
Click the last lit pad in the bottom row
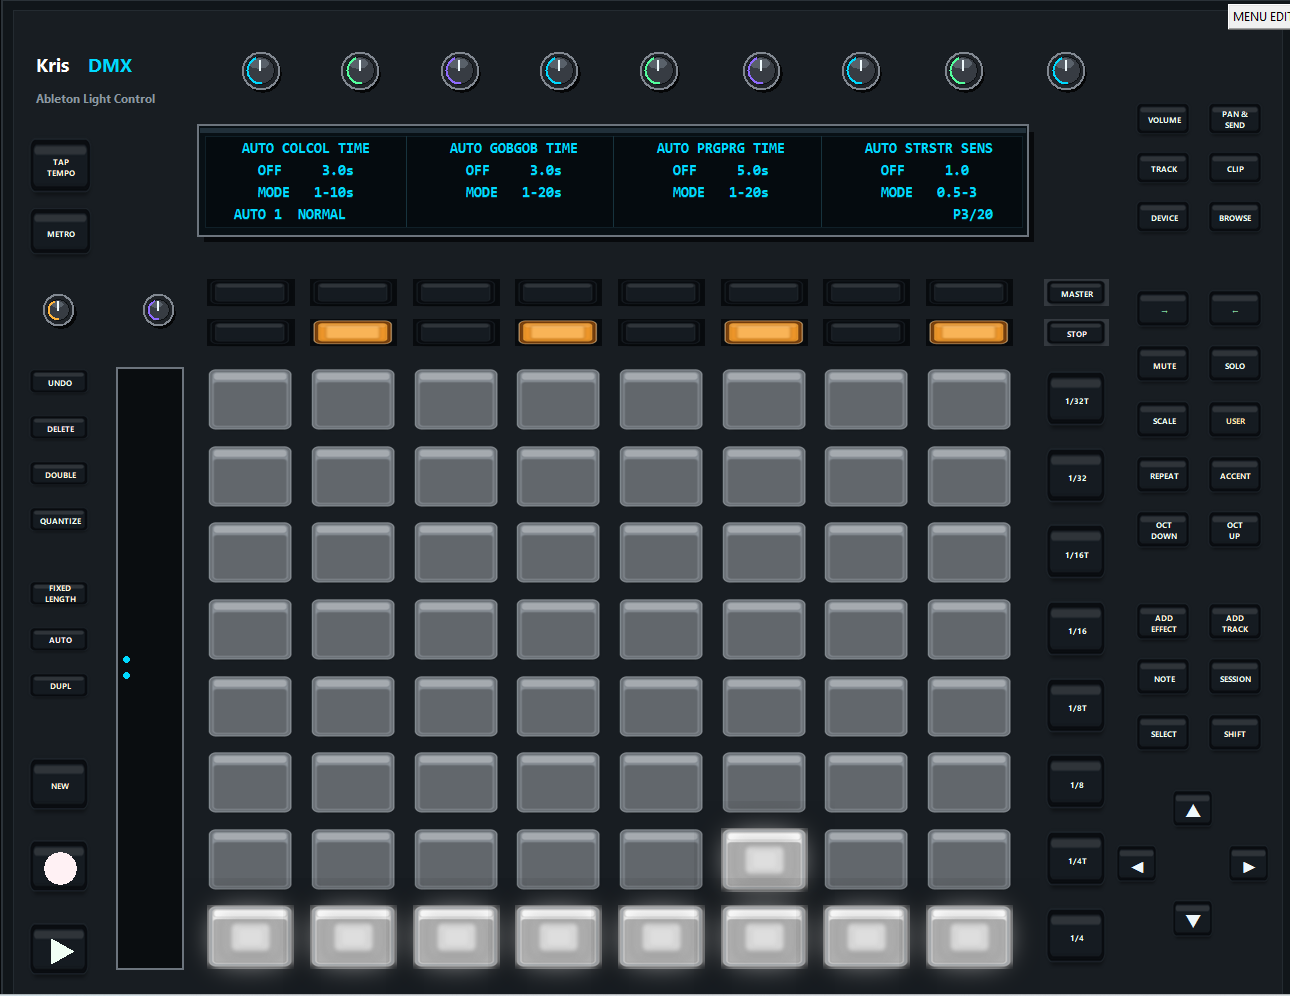pos(969,937)
